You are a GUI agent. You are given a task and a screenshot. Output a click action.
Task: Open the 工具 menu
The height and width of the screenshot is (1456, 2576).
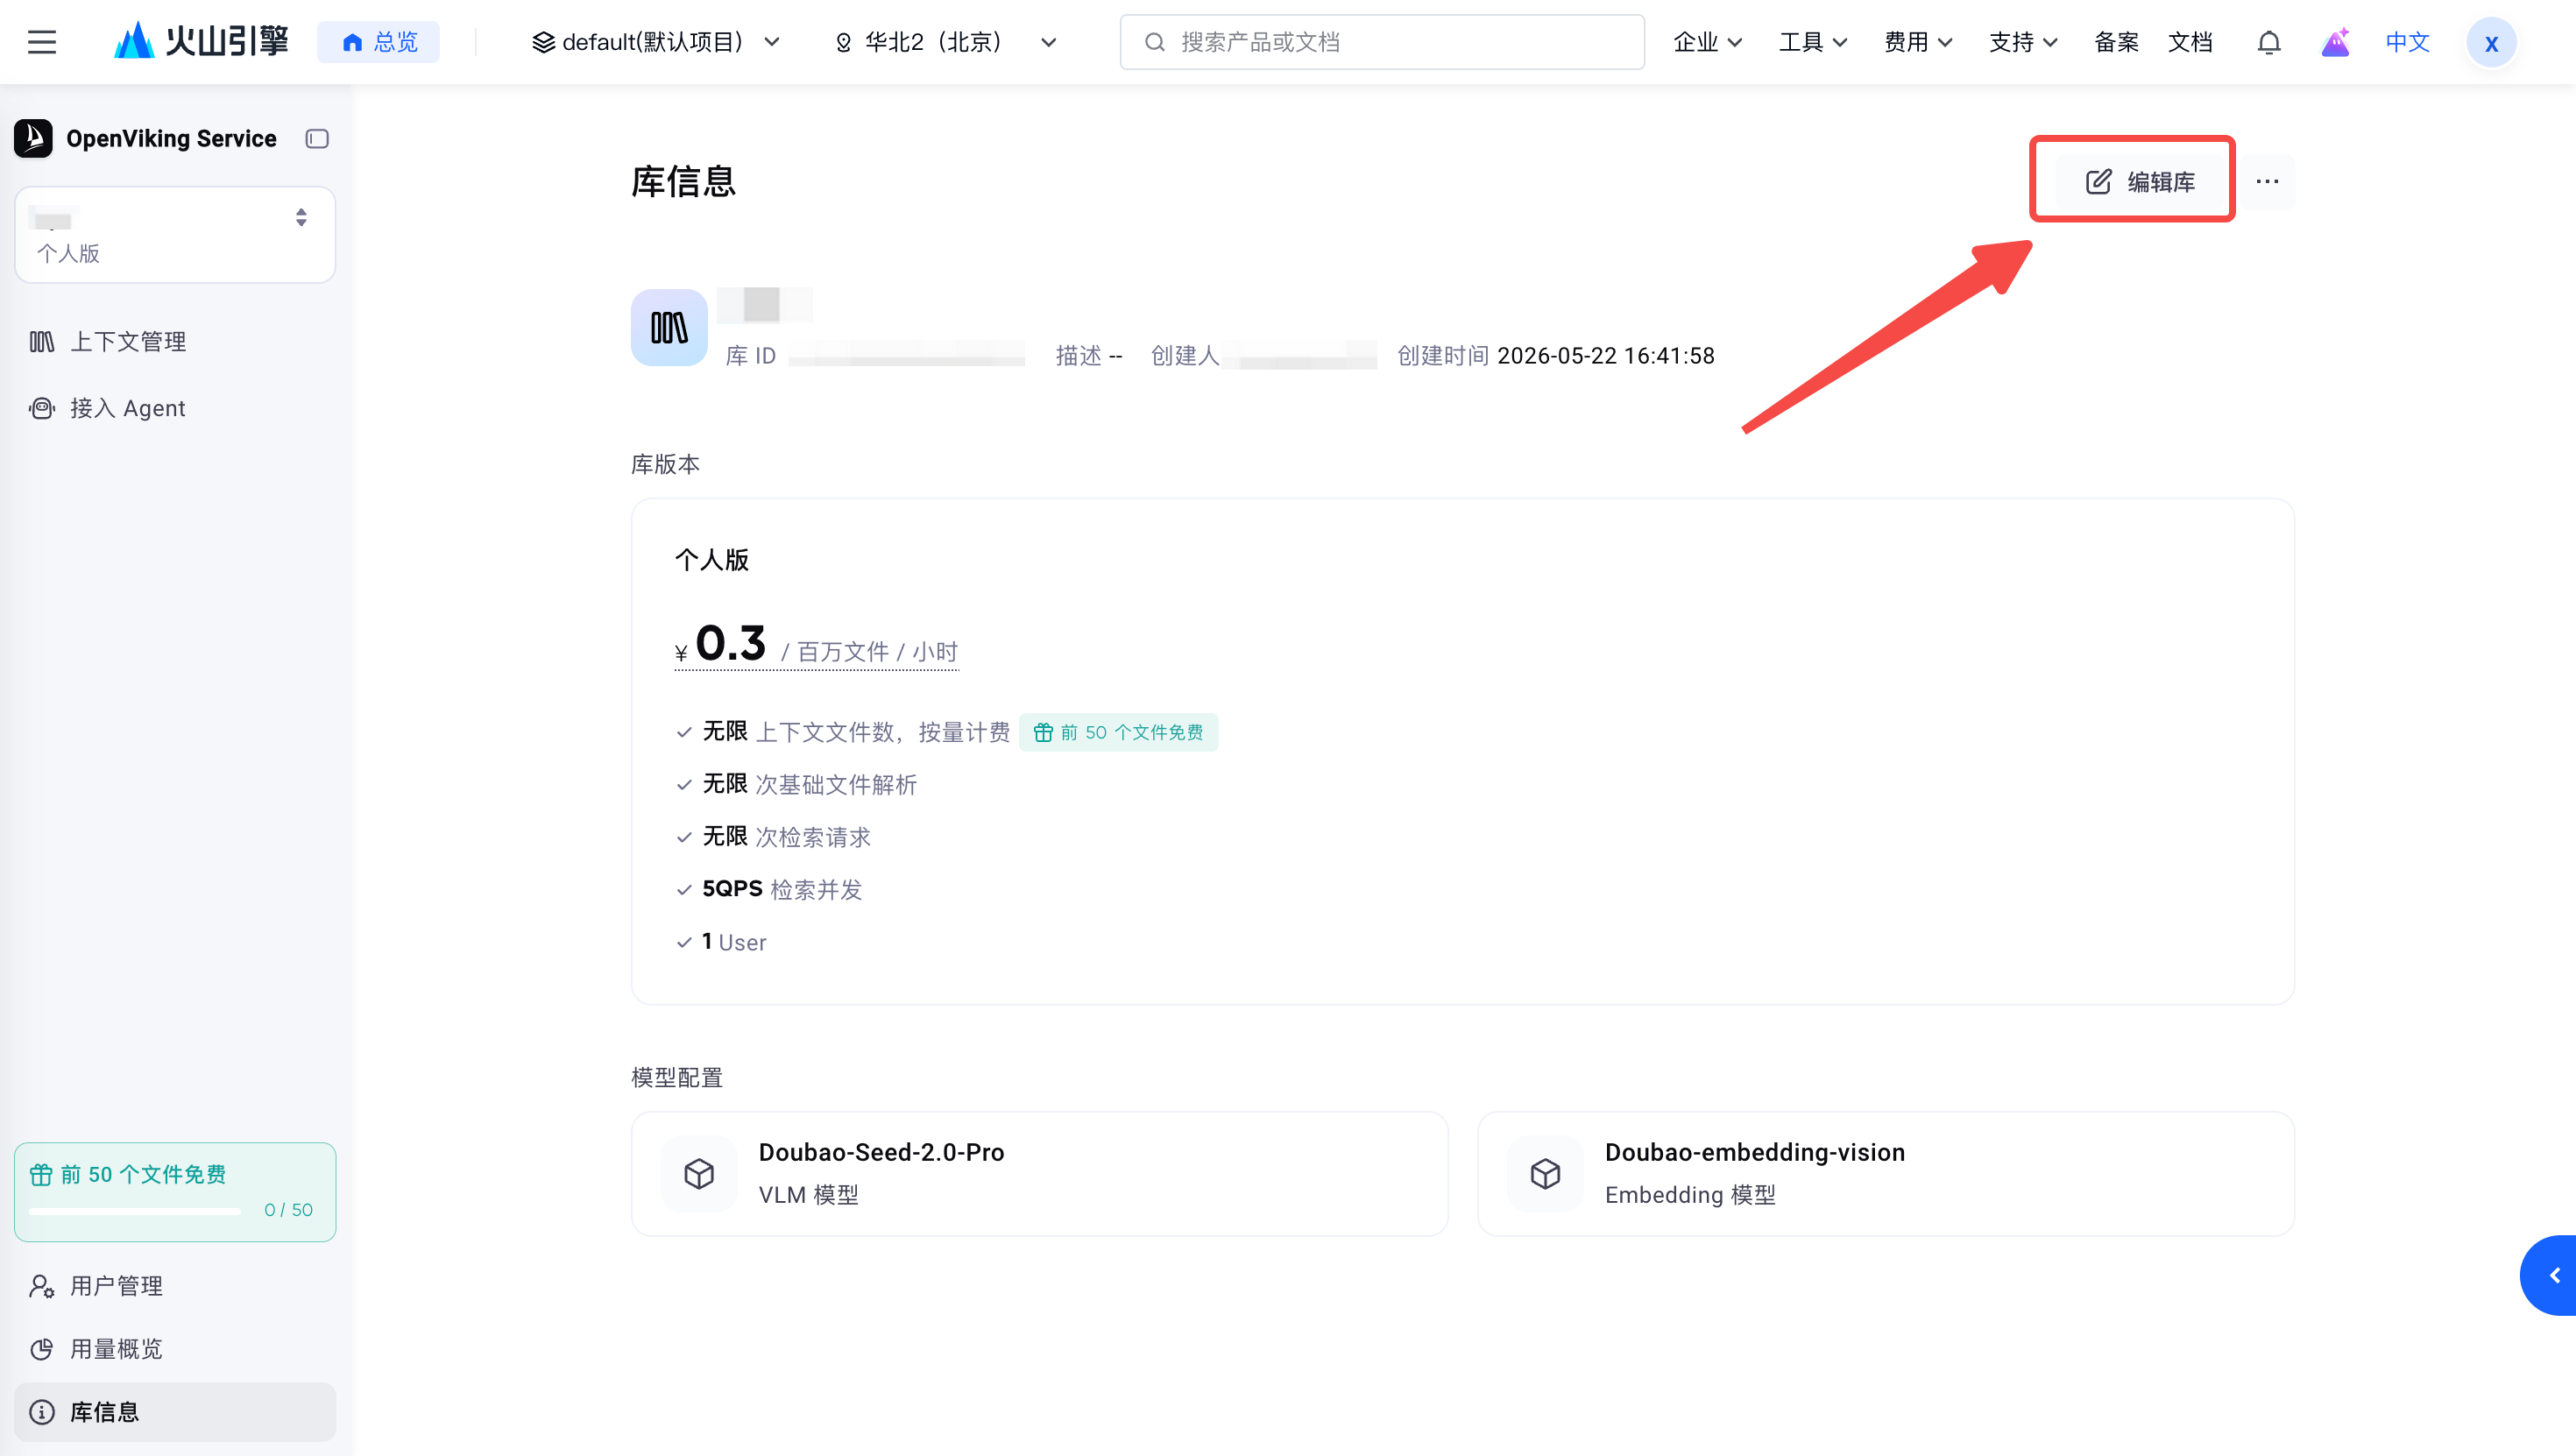[1812, 42]
